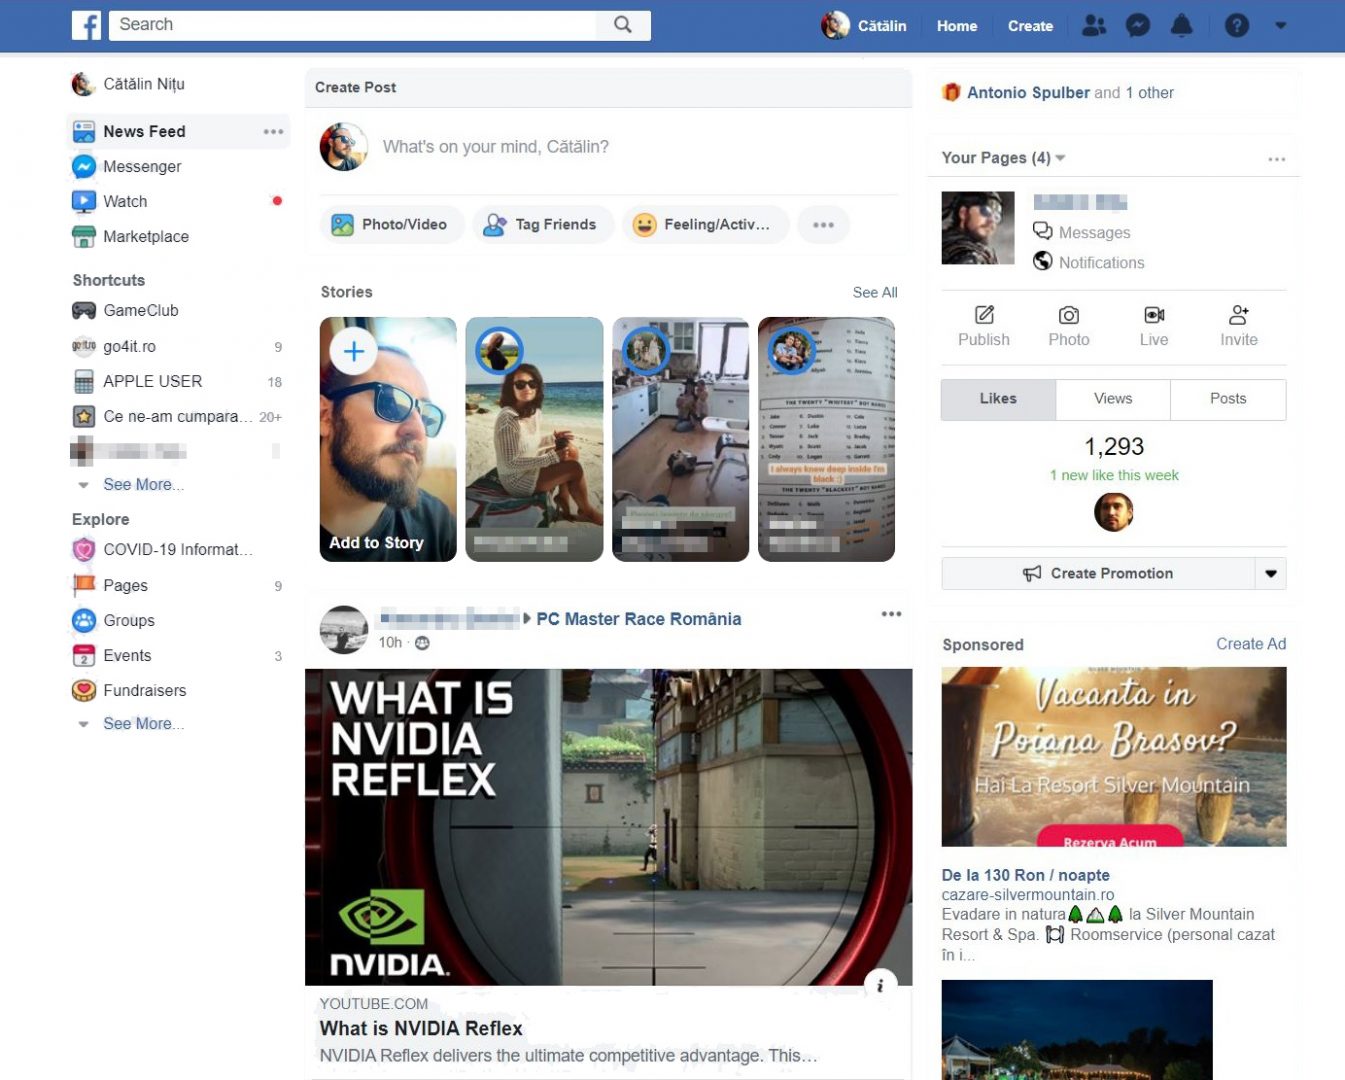Click the Live video icon for page

1153,326
